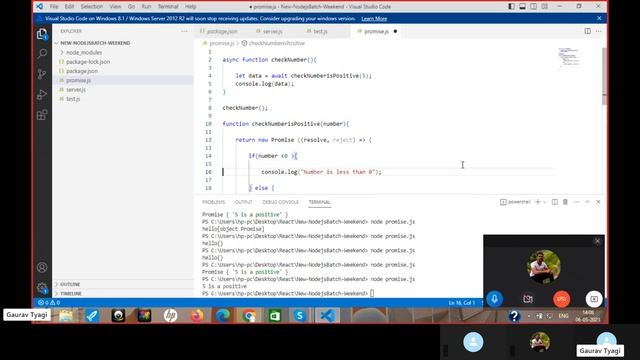Click the Visual Studio Code taskbar icon
Screen dimensions: 640x360
tap(327, 316)
